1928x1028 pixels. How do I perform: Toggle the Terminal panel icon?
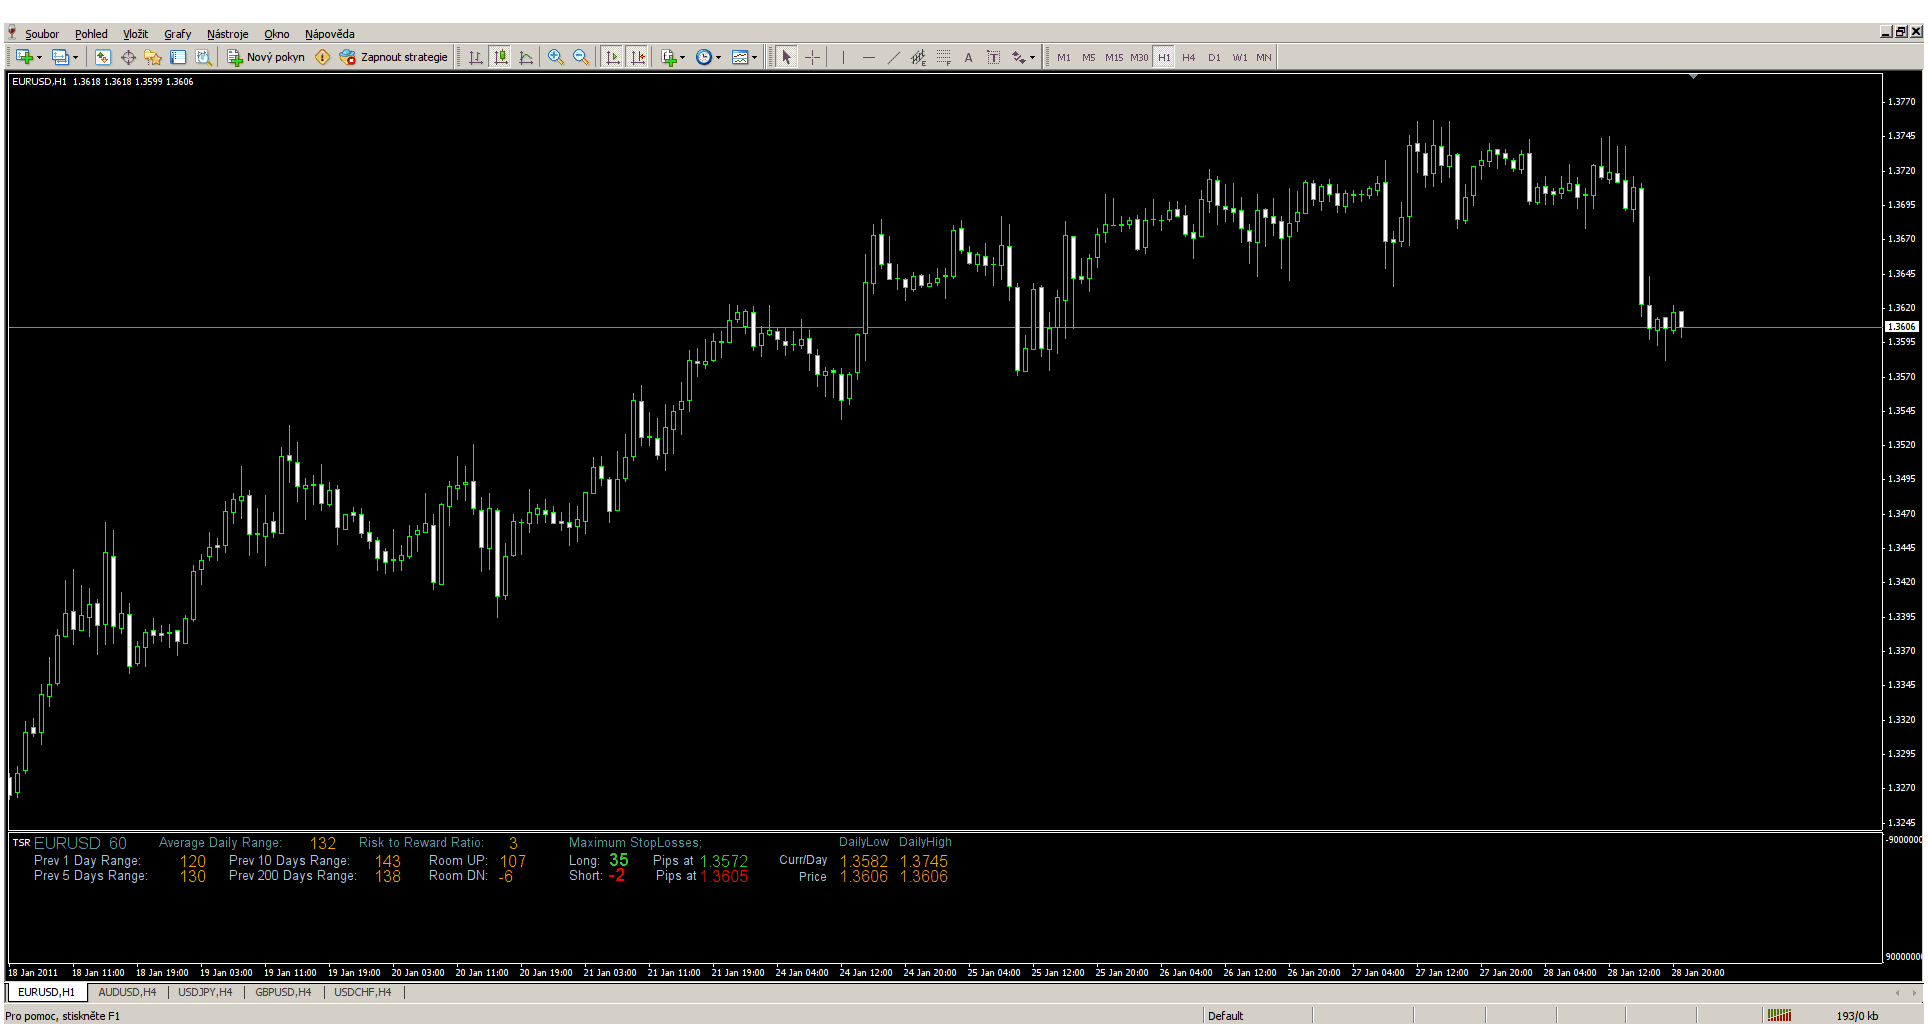pyautogui.click(x=178, y=57)
